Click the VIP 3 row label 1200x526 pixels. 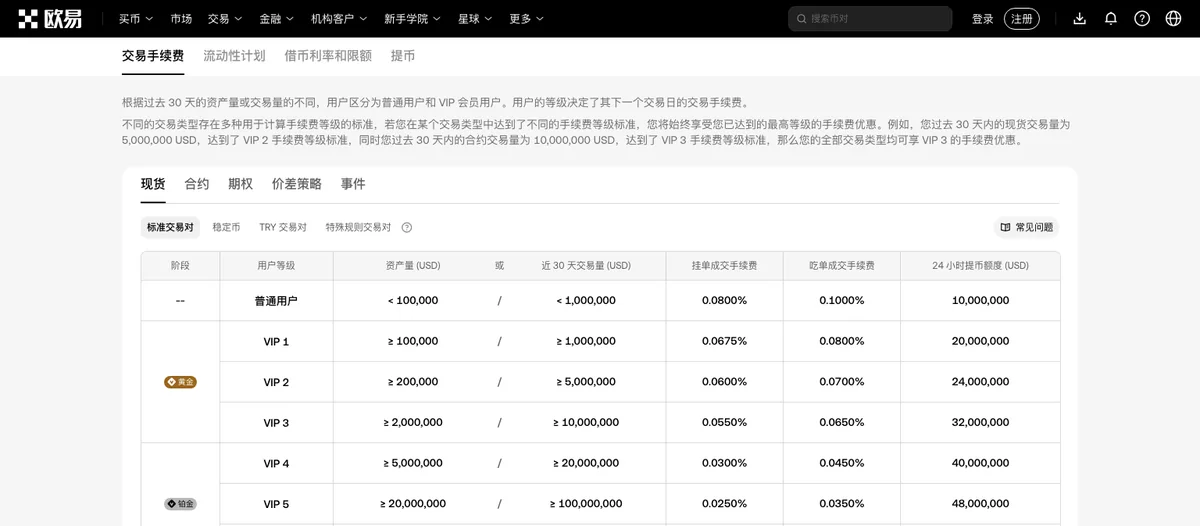coord(276,423)
